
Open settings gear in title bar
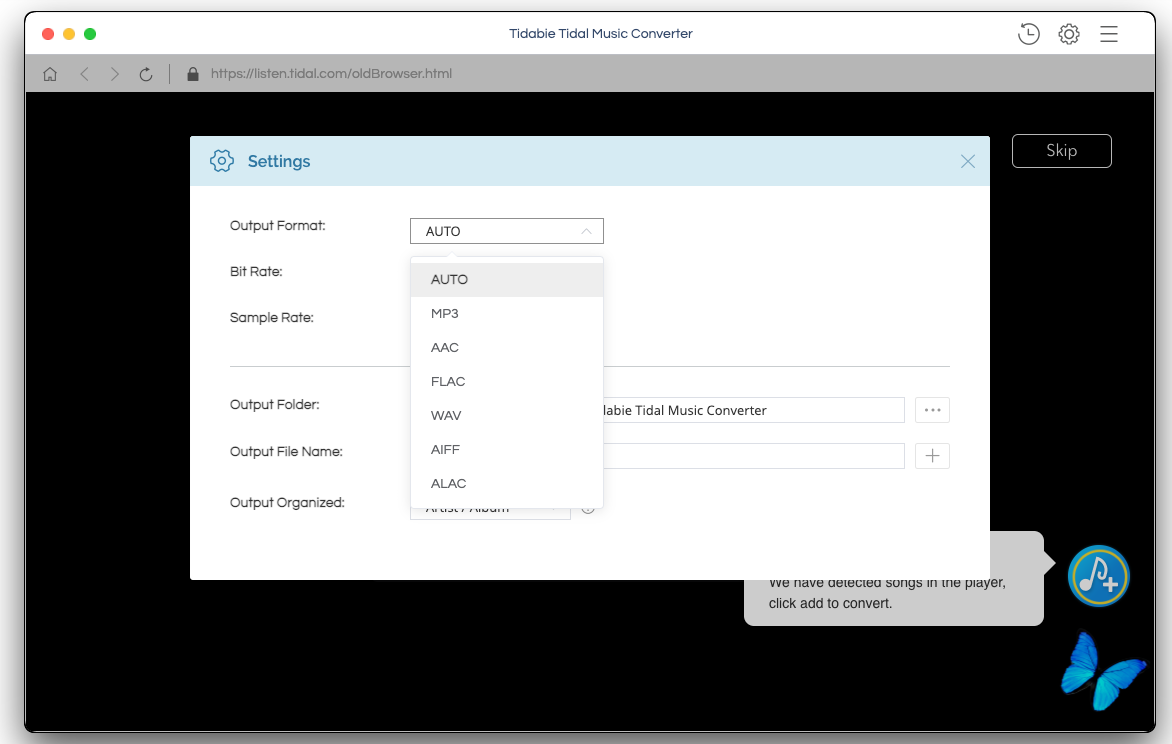coord(1069,34)
